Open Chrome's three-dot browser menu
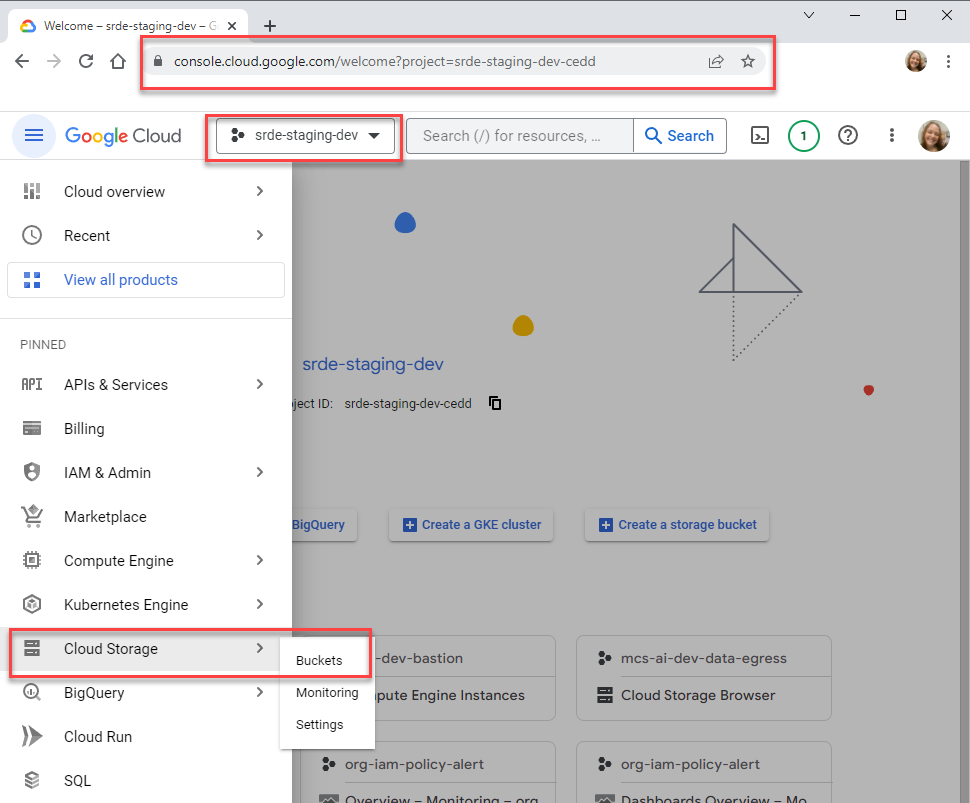Viewport: 970px width, 803px height. 948,61
